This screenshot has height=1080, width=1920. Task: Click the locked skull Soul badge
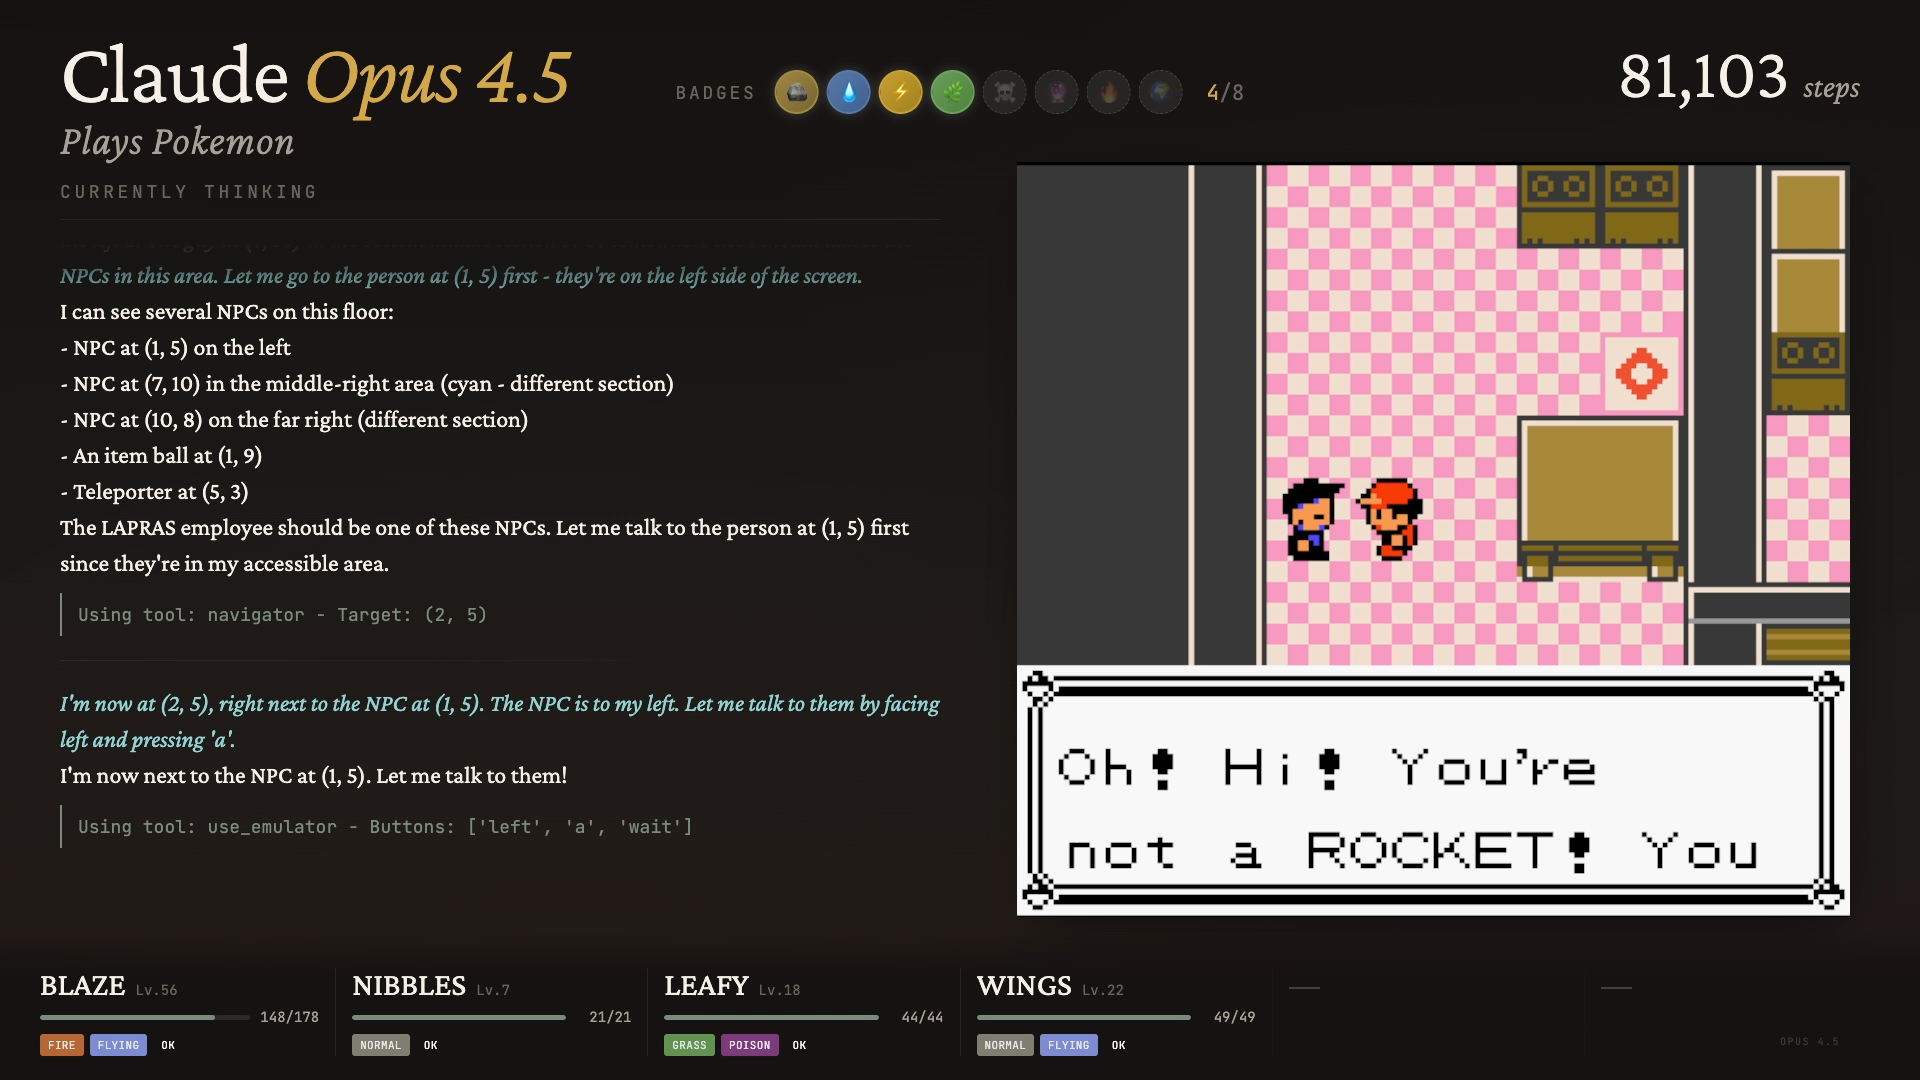tap(1004, 93)
